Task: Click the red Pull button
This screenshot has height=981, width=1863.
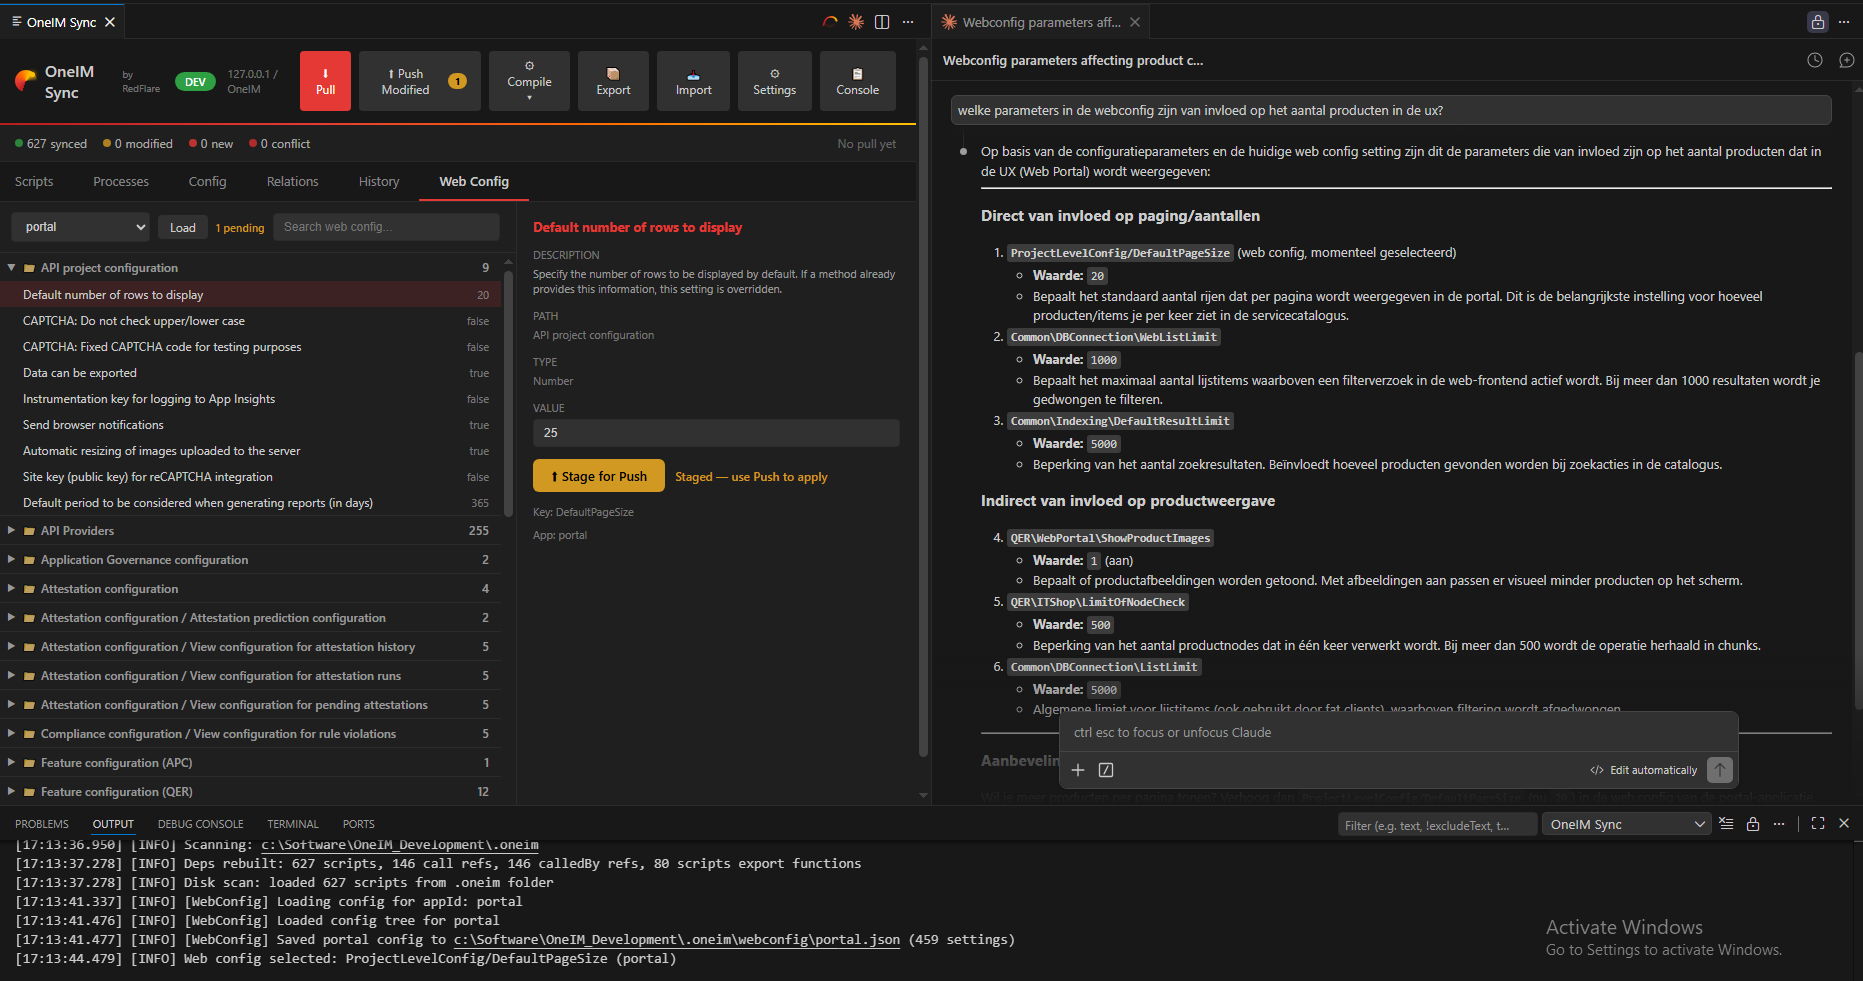Action: (325, 81)
